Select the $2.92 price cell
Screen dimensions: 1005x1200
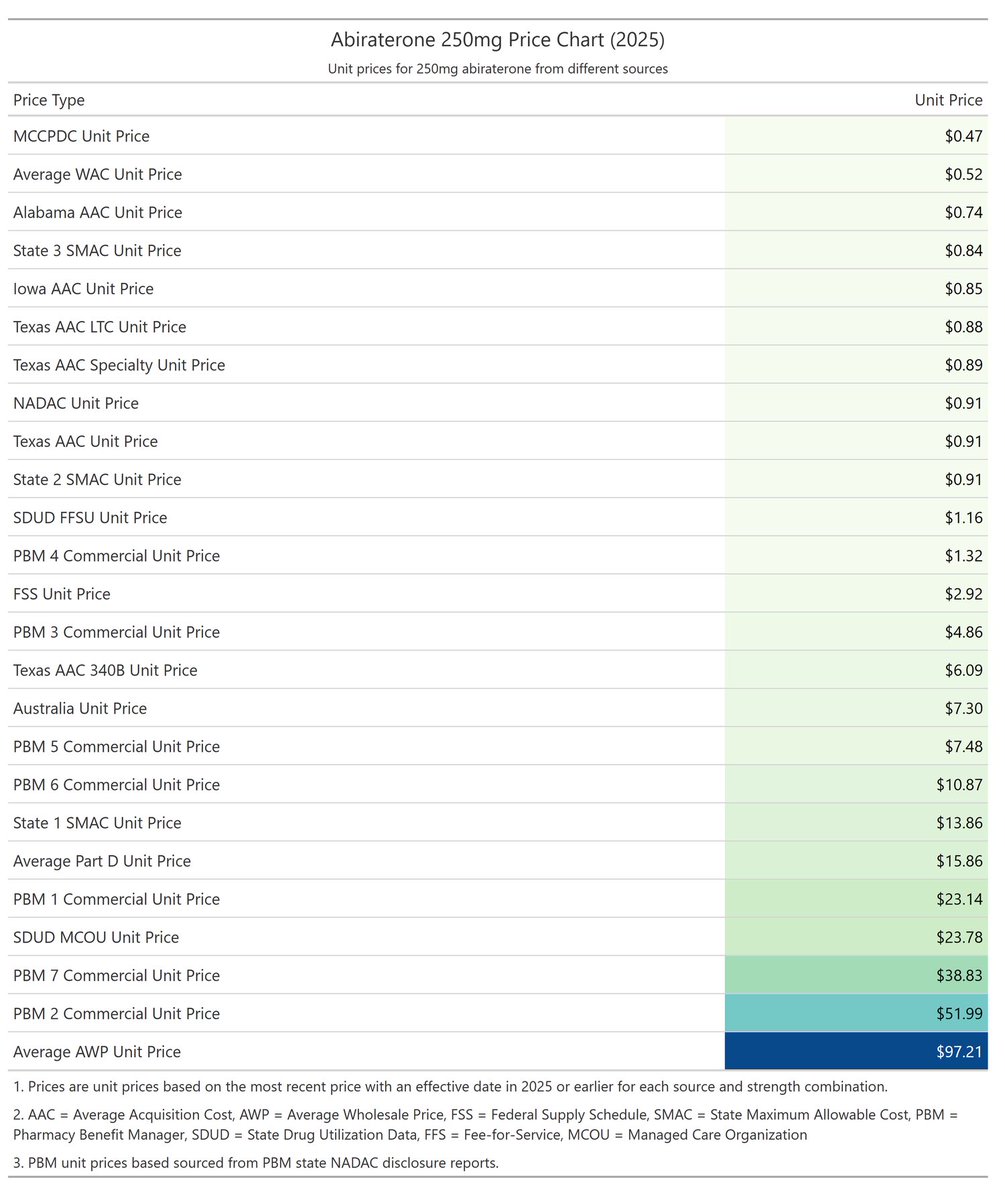click(856, 594)
